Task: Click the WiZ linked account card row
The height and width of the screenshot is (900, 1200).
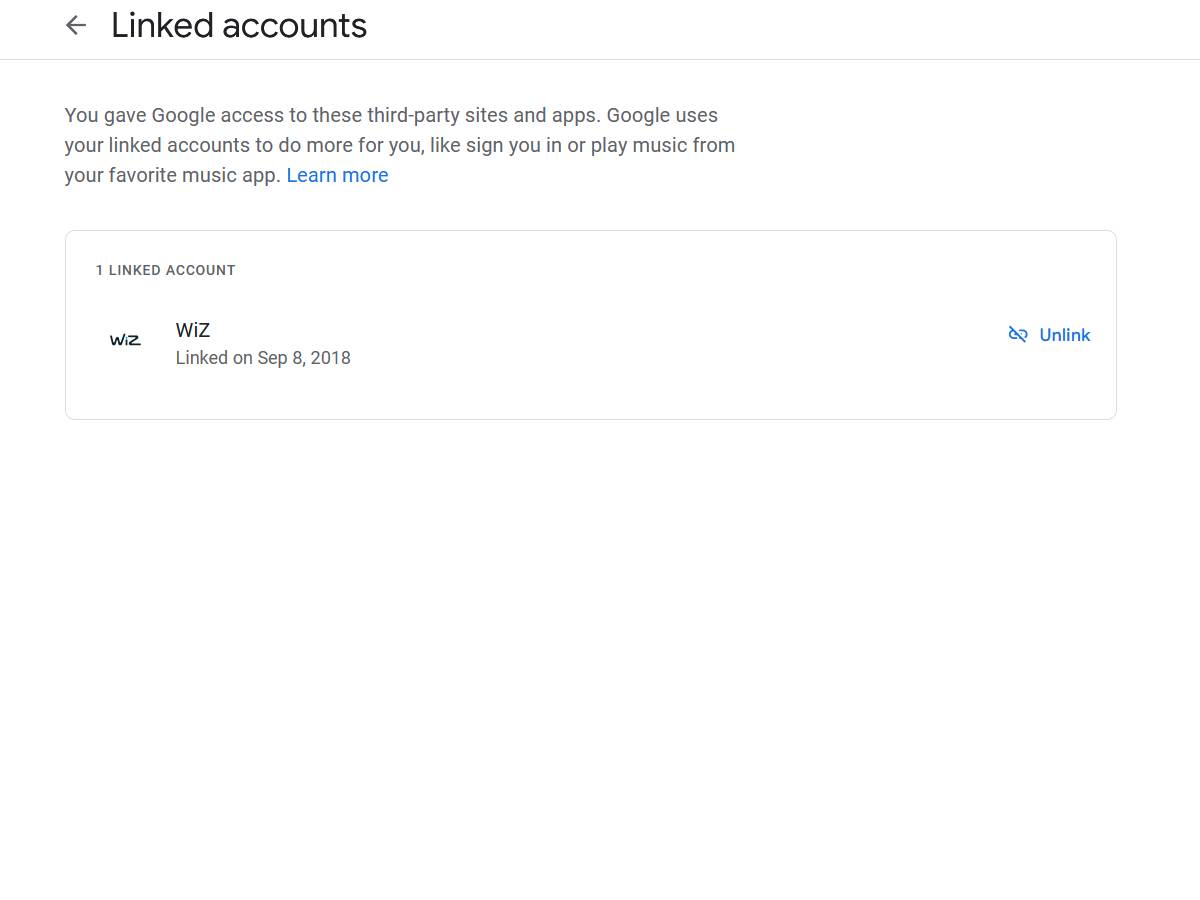Action: (590, 343)
